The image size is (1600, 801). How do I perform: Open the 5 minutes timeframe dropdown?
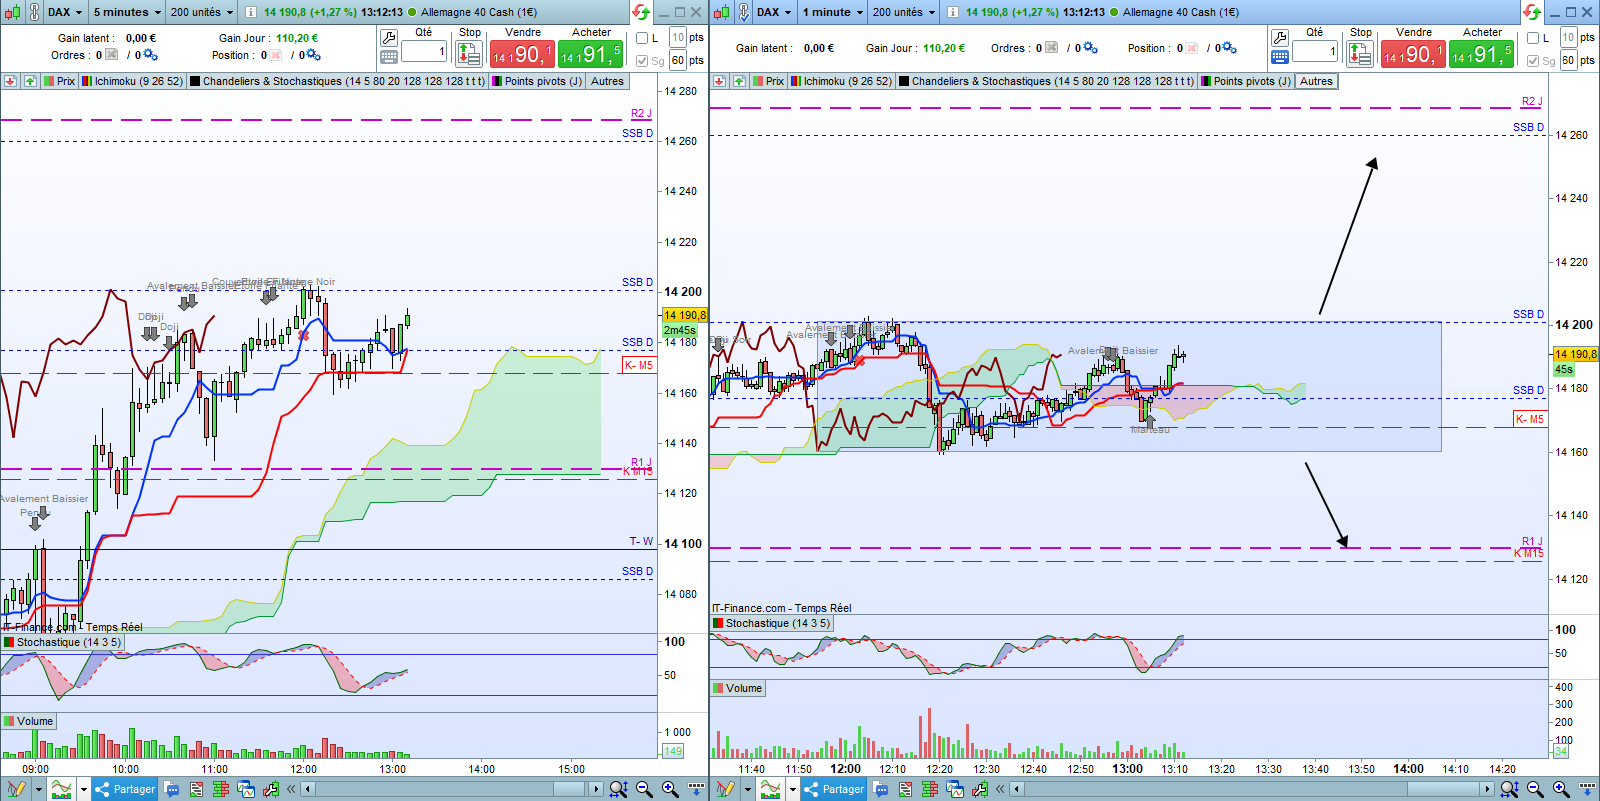click(127, 12)
